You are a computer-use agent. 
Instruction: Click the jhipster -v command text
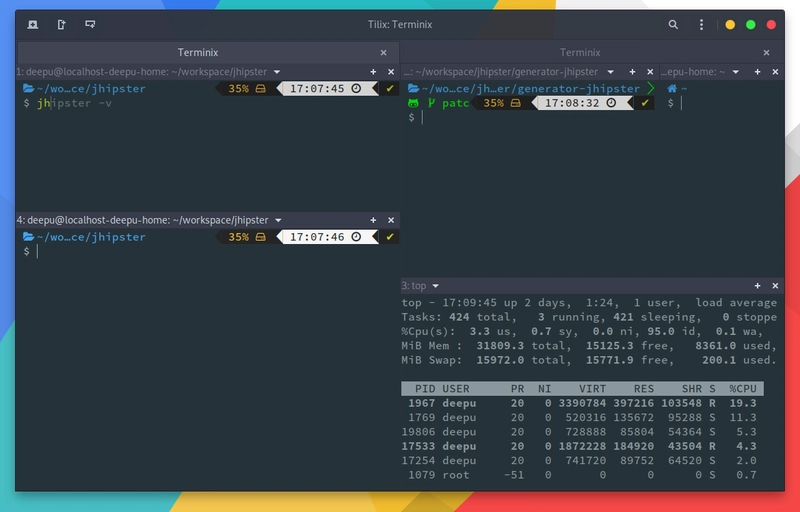[74, 103]
